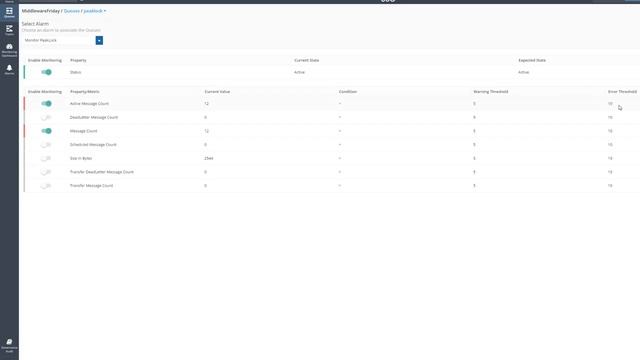
Task: Click the Deadletter Message Count metric name
Action: point(94,118)
